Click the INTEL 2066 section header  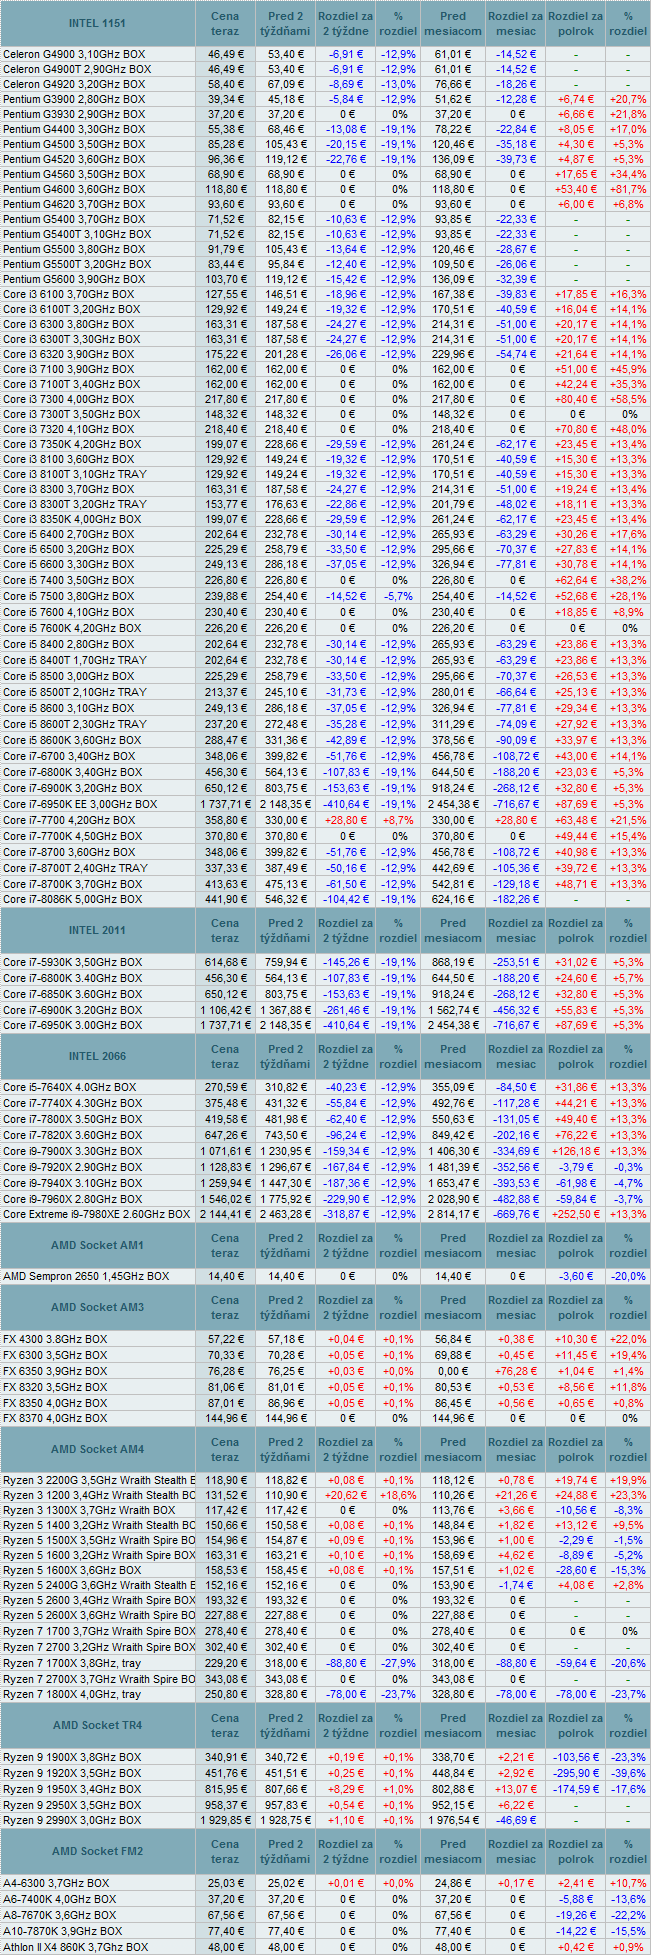pos(98,1056)
